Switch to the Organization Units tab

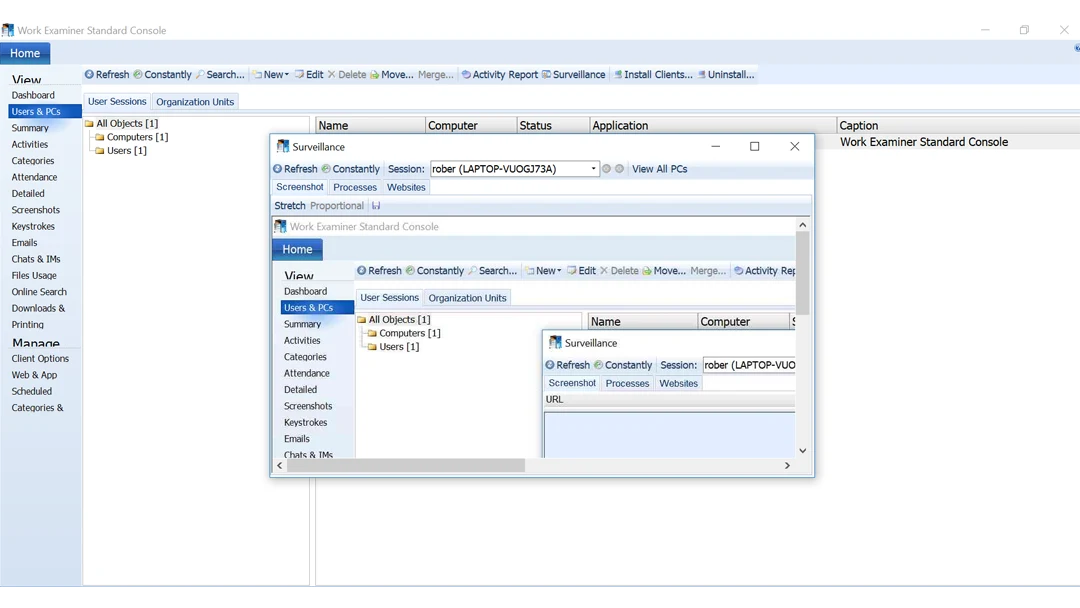(195, 102)
